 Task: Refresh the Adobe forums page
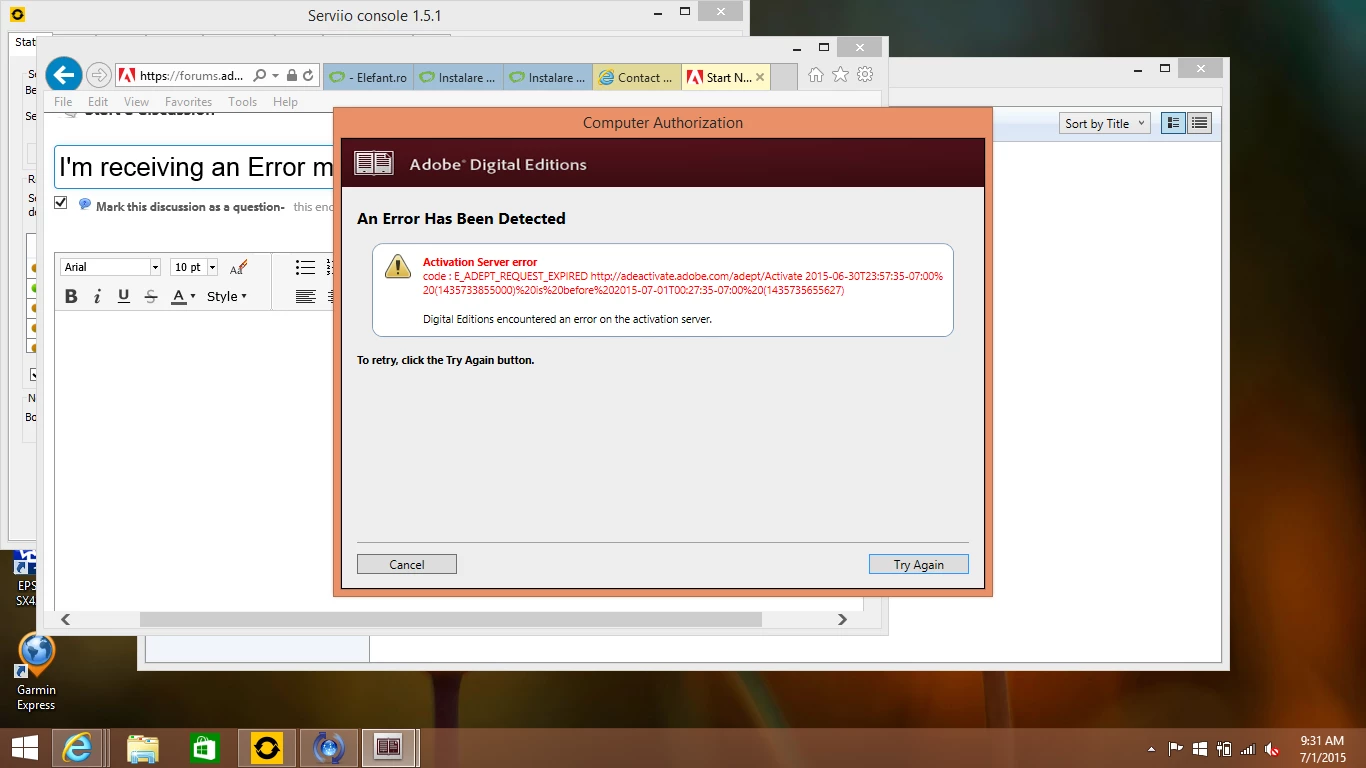tap(309, 75)
